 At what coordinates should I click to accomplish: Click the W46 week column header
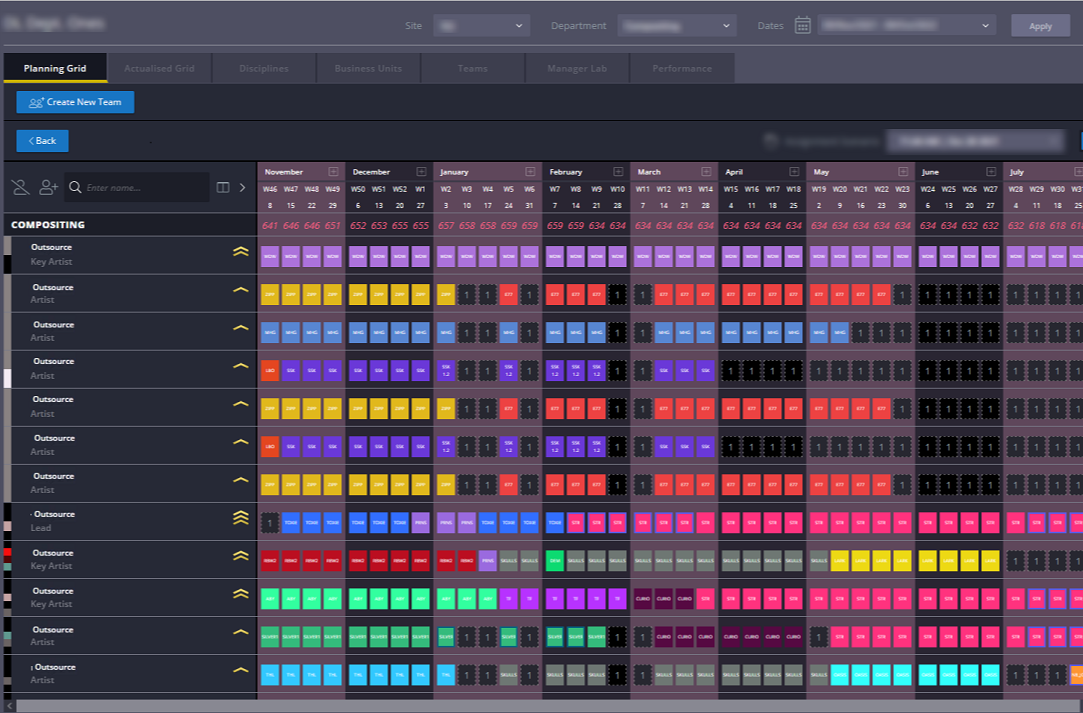(x=270, y=189)
